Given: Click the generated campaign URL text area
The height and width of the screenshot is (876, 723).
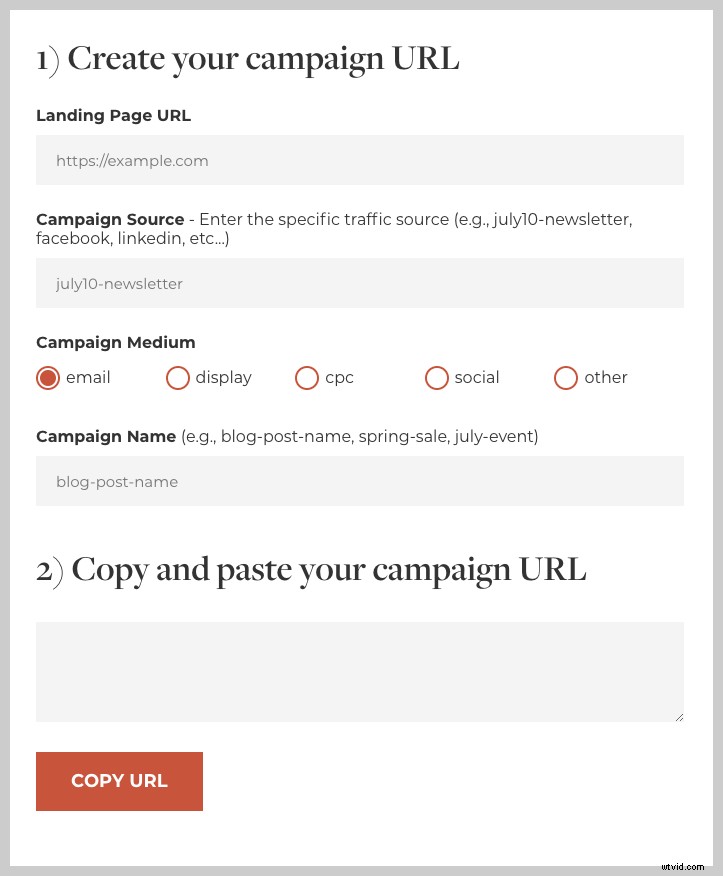Looking at the screenshot, I should click(360, 671).
